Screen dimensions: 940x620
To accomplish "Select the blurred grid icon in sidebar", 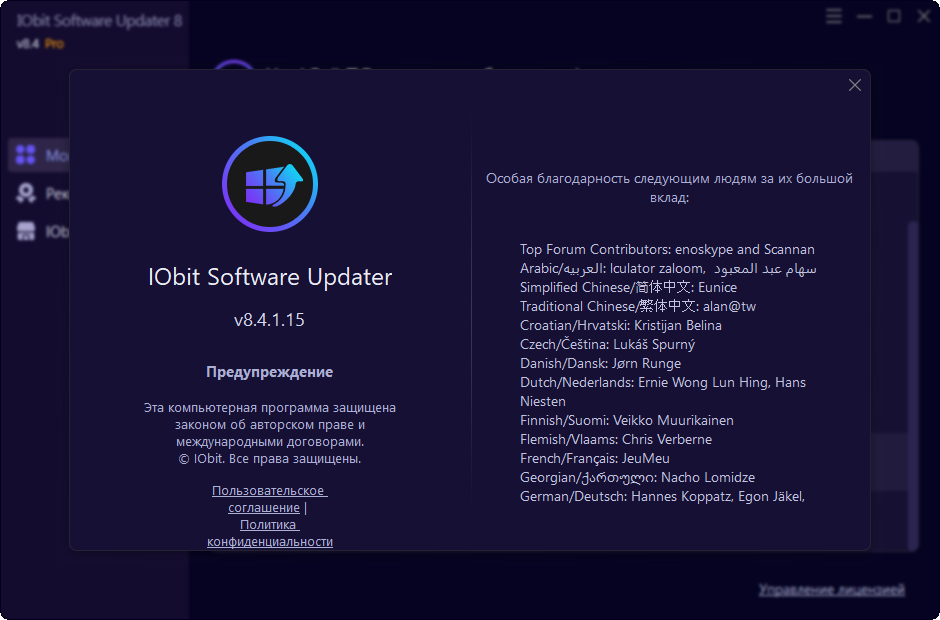I will (x=26, y=155).
